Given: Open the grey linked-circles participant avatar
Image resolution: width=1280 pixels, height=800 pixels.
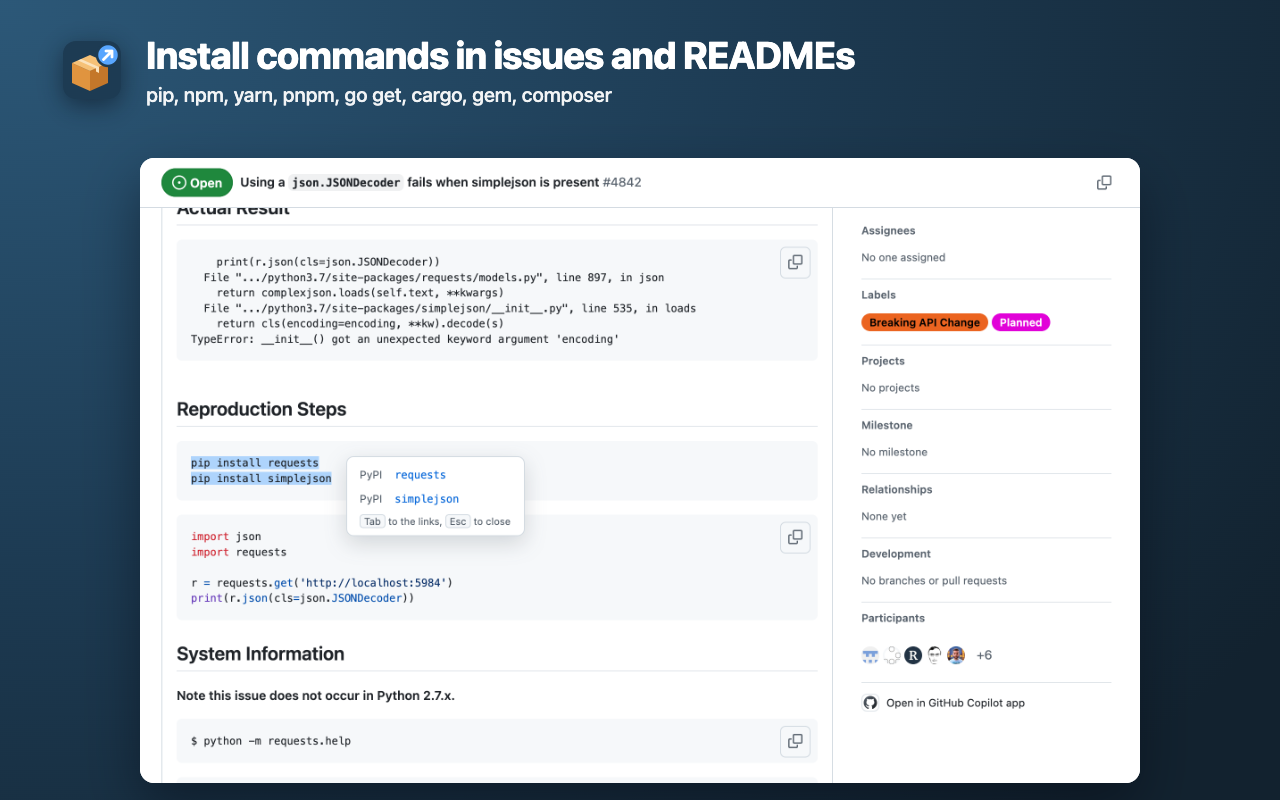Looking at the screenshot, I should tap(891, 655).
